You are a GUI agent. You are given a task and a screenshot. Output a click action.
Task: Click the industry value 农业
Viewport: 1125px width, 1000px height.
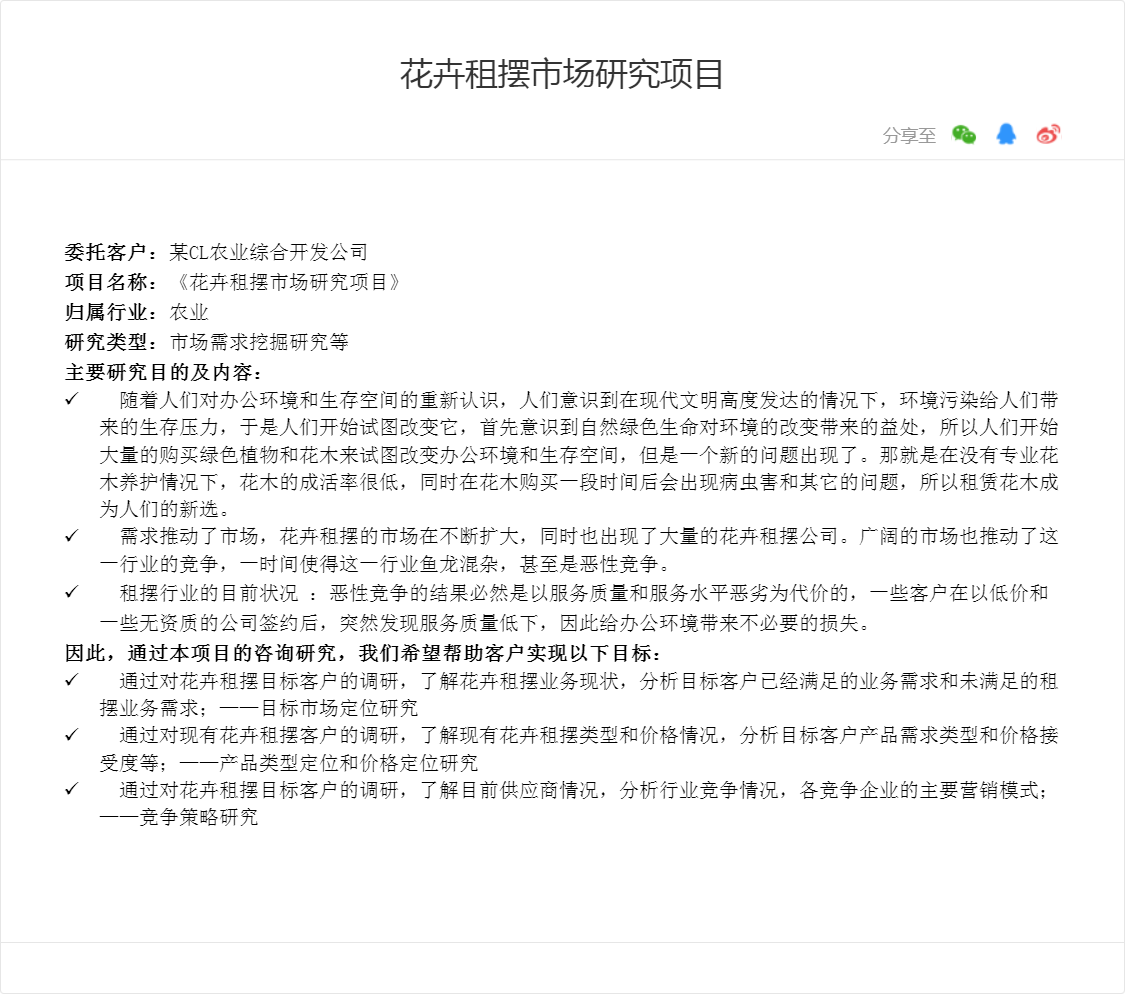(189, 313)
